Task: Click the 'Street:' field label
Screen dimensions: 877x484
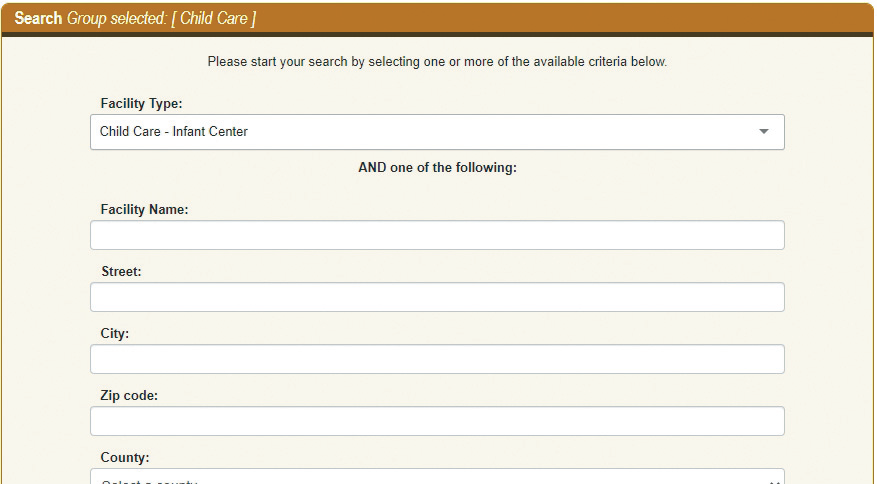Action: point(121,272)
